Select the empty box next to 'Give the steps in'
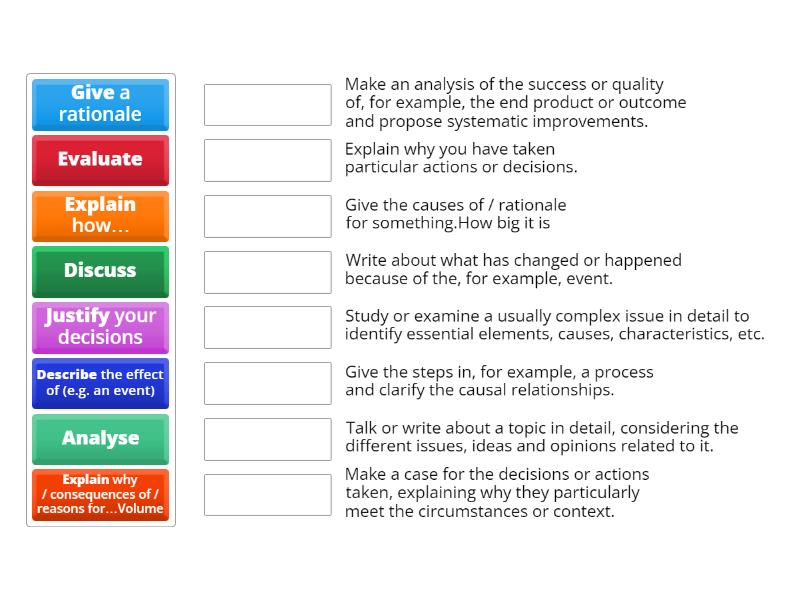The width and height of the screenshot is (800, 600). point(267,383)
